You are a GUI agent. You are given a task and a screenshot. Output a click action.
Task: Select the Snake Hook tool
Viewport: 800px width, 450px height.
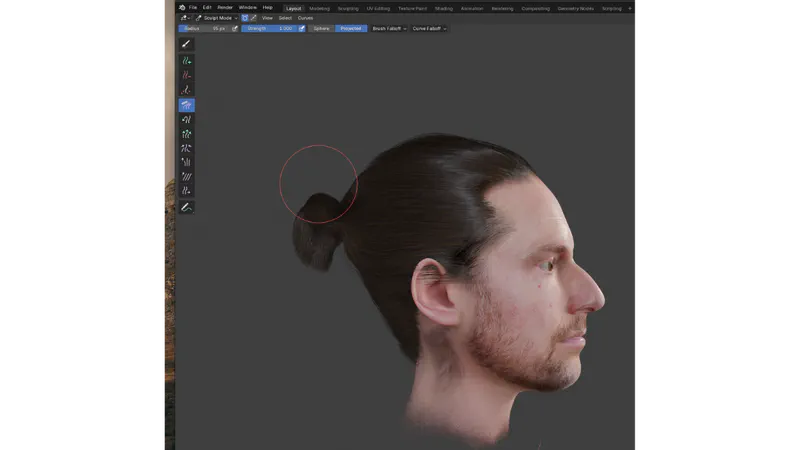coord(186,119)
